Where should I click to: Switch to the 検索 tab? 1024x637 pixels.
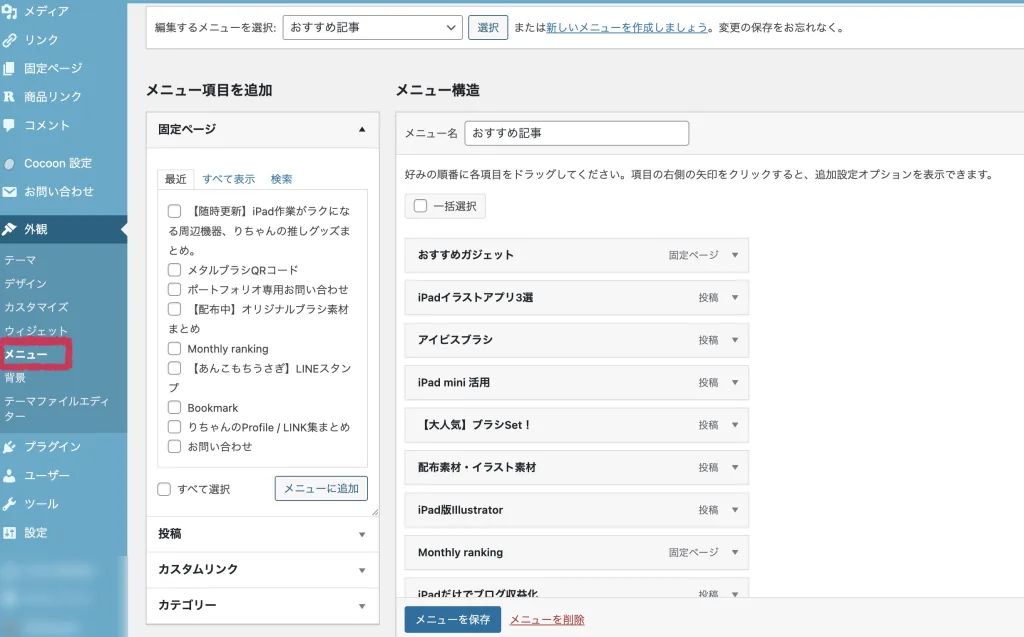coord(281,179)
